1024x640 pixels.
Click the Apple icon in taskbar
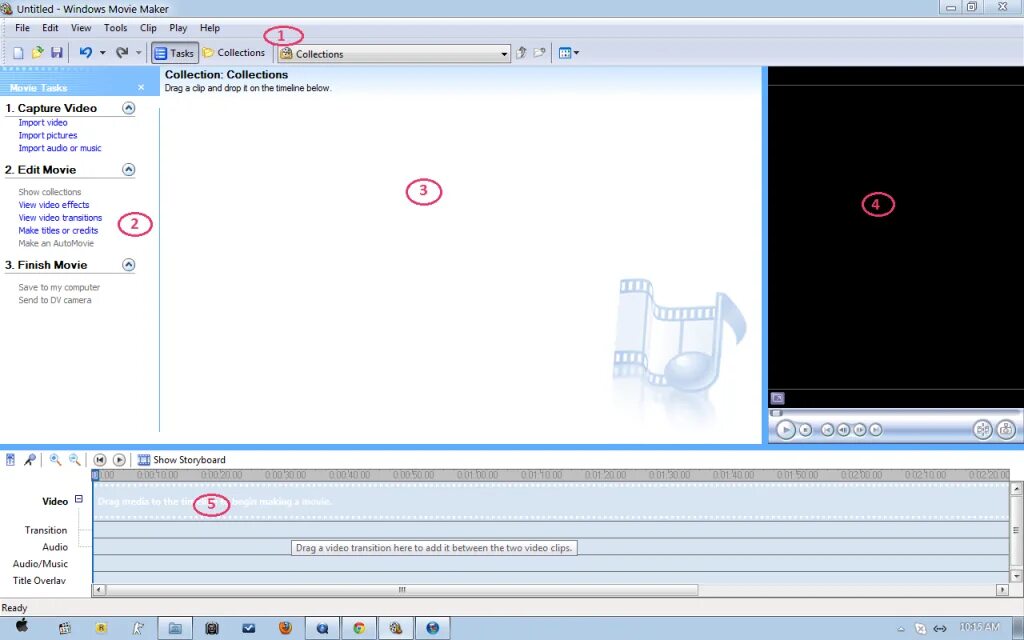(x=22, y=626)
